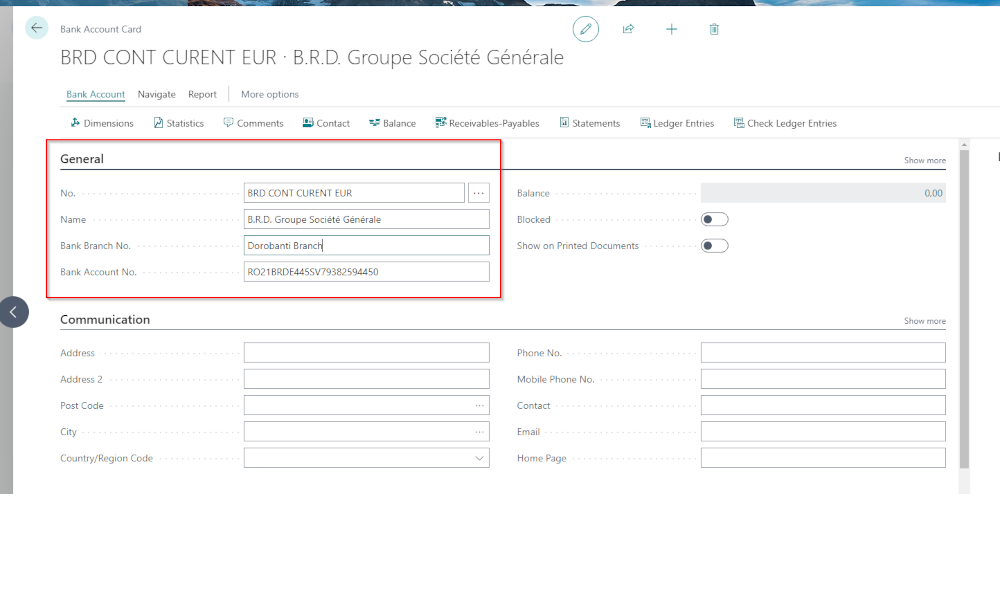Open the Country/Region Code dropdown
Screen dimensions: 1000x600
point(479,458)
